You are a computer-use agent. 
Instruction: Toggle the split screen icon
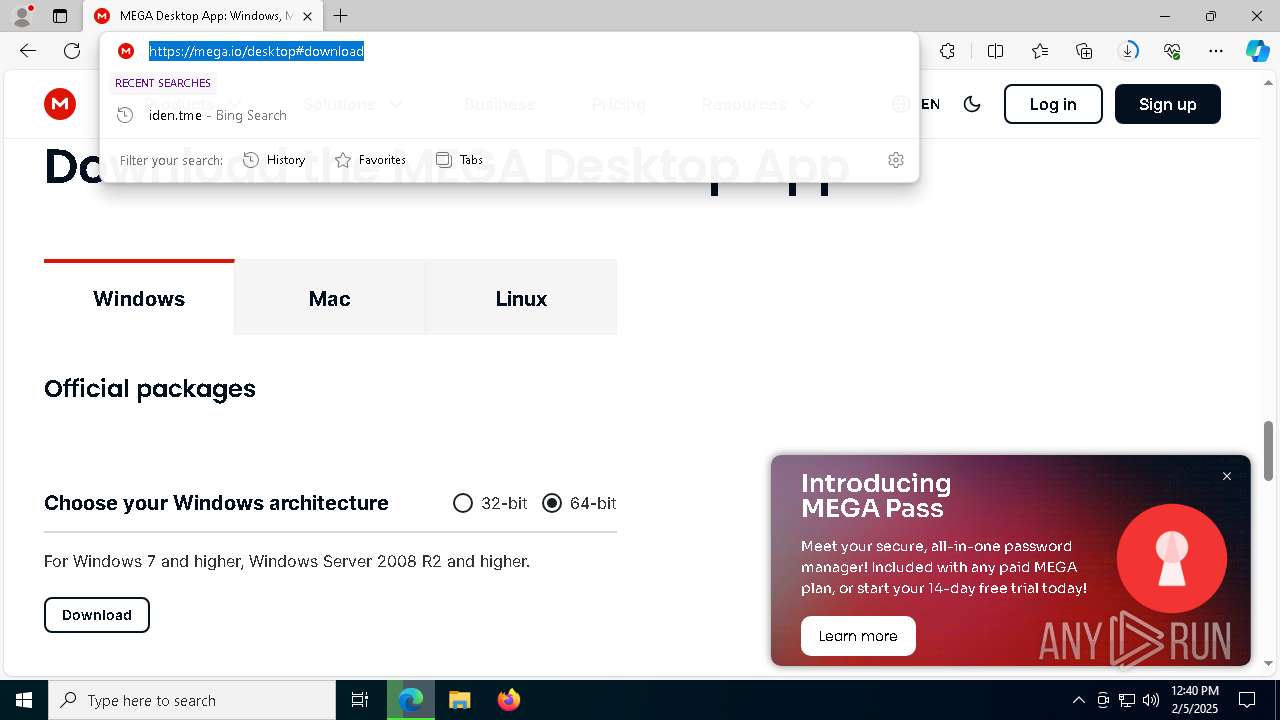995,51
